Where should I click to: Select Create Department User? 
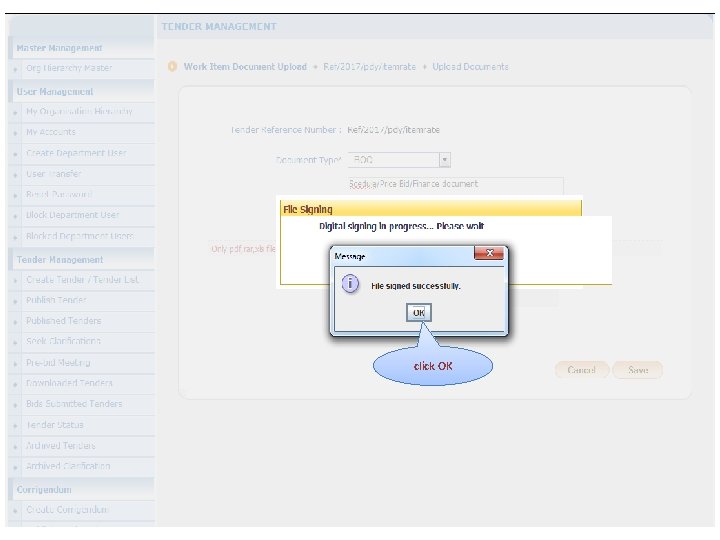[x=76, y=153]
